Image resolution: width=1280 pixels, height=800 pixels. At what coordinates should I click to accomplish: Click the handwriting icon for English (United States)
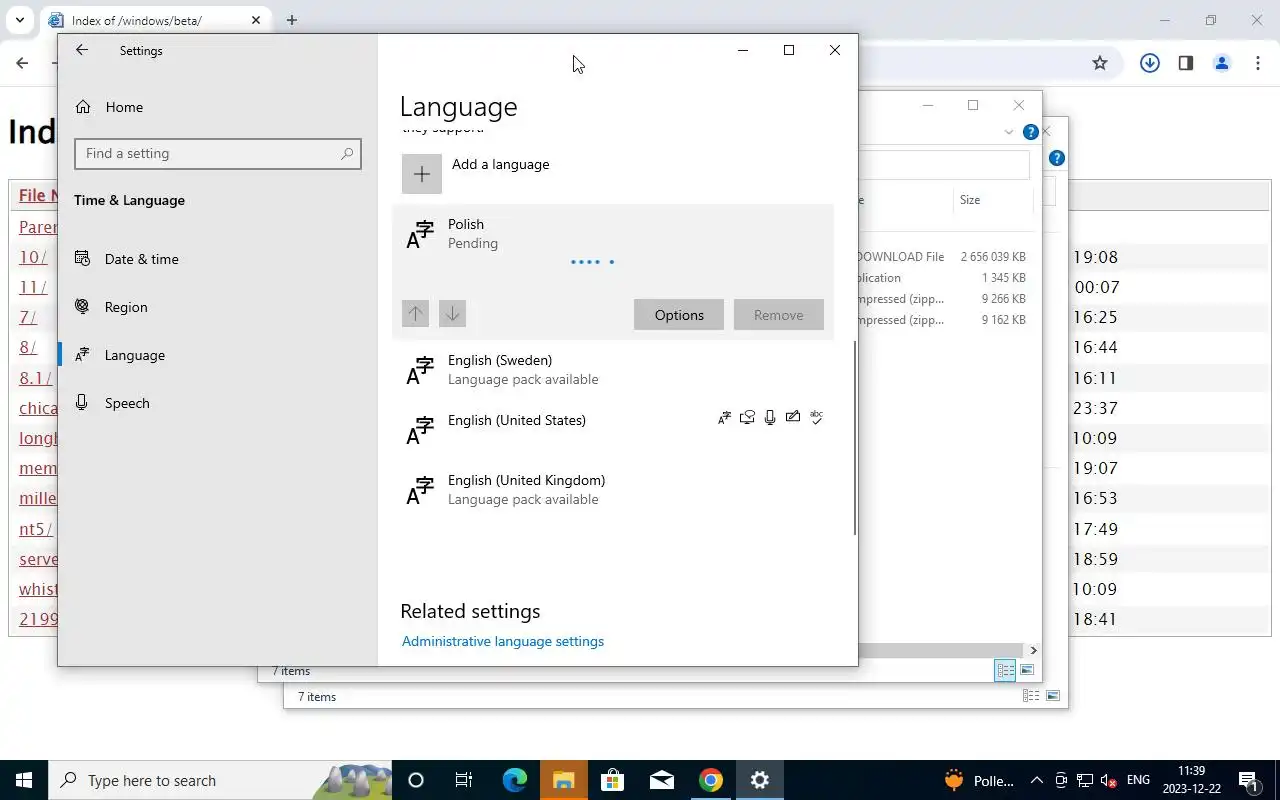click(793, 417)
